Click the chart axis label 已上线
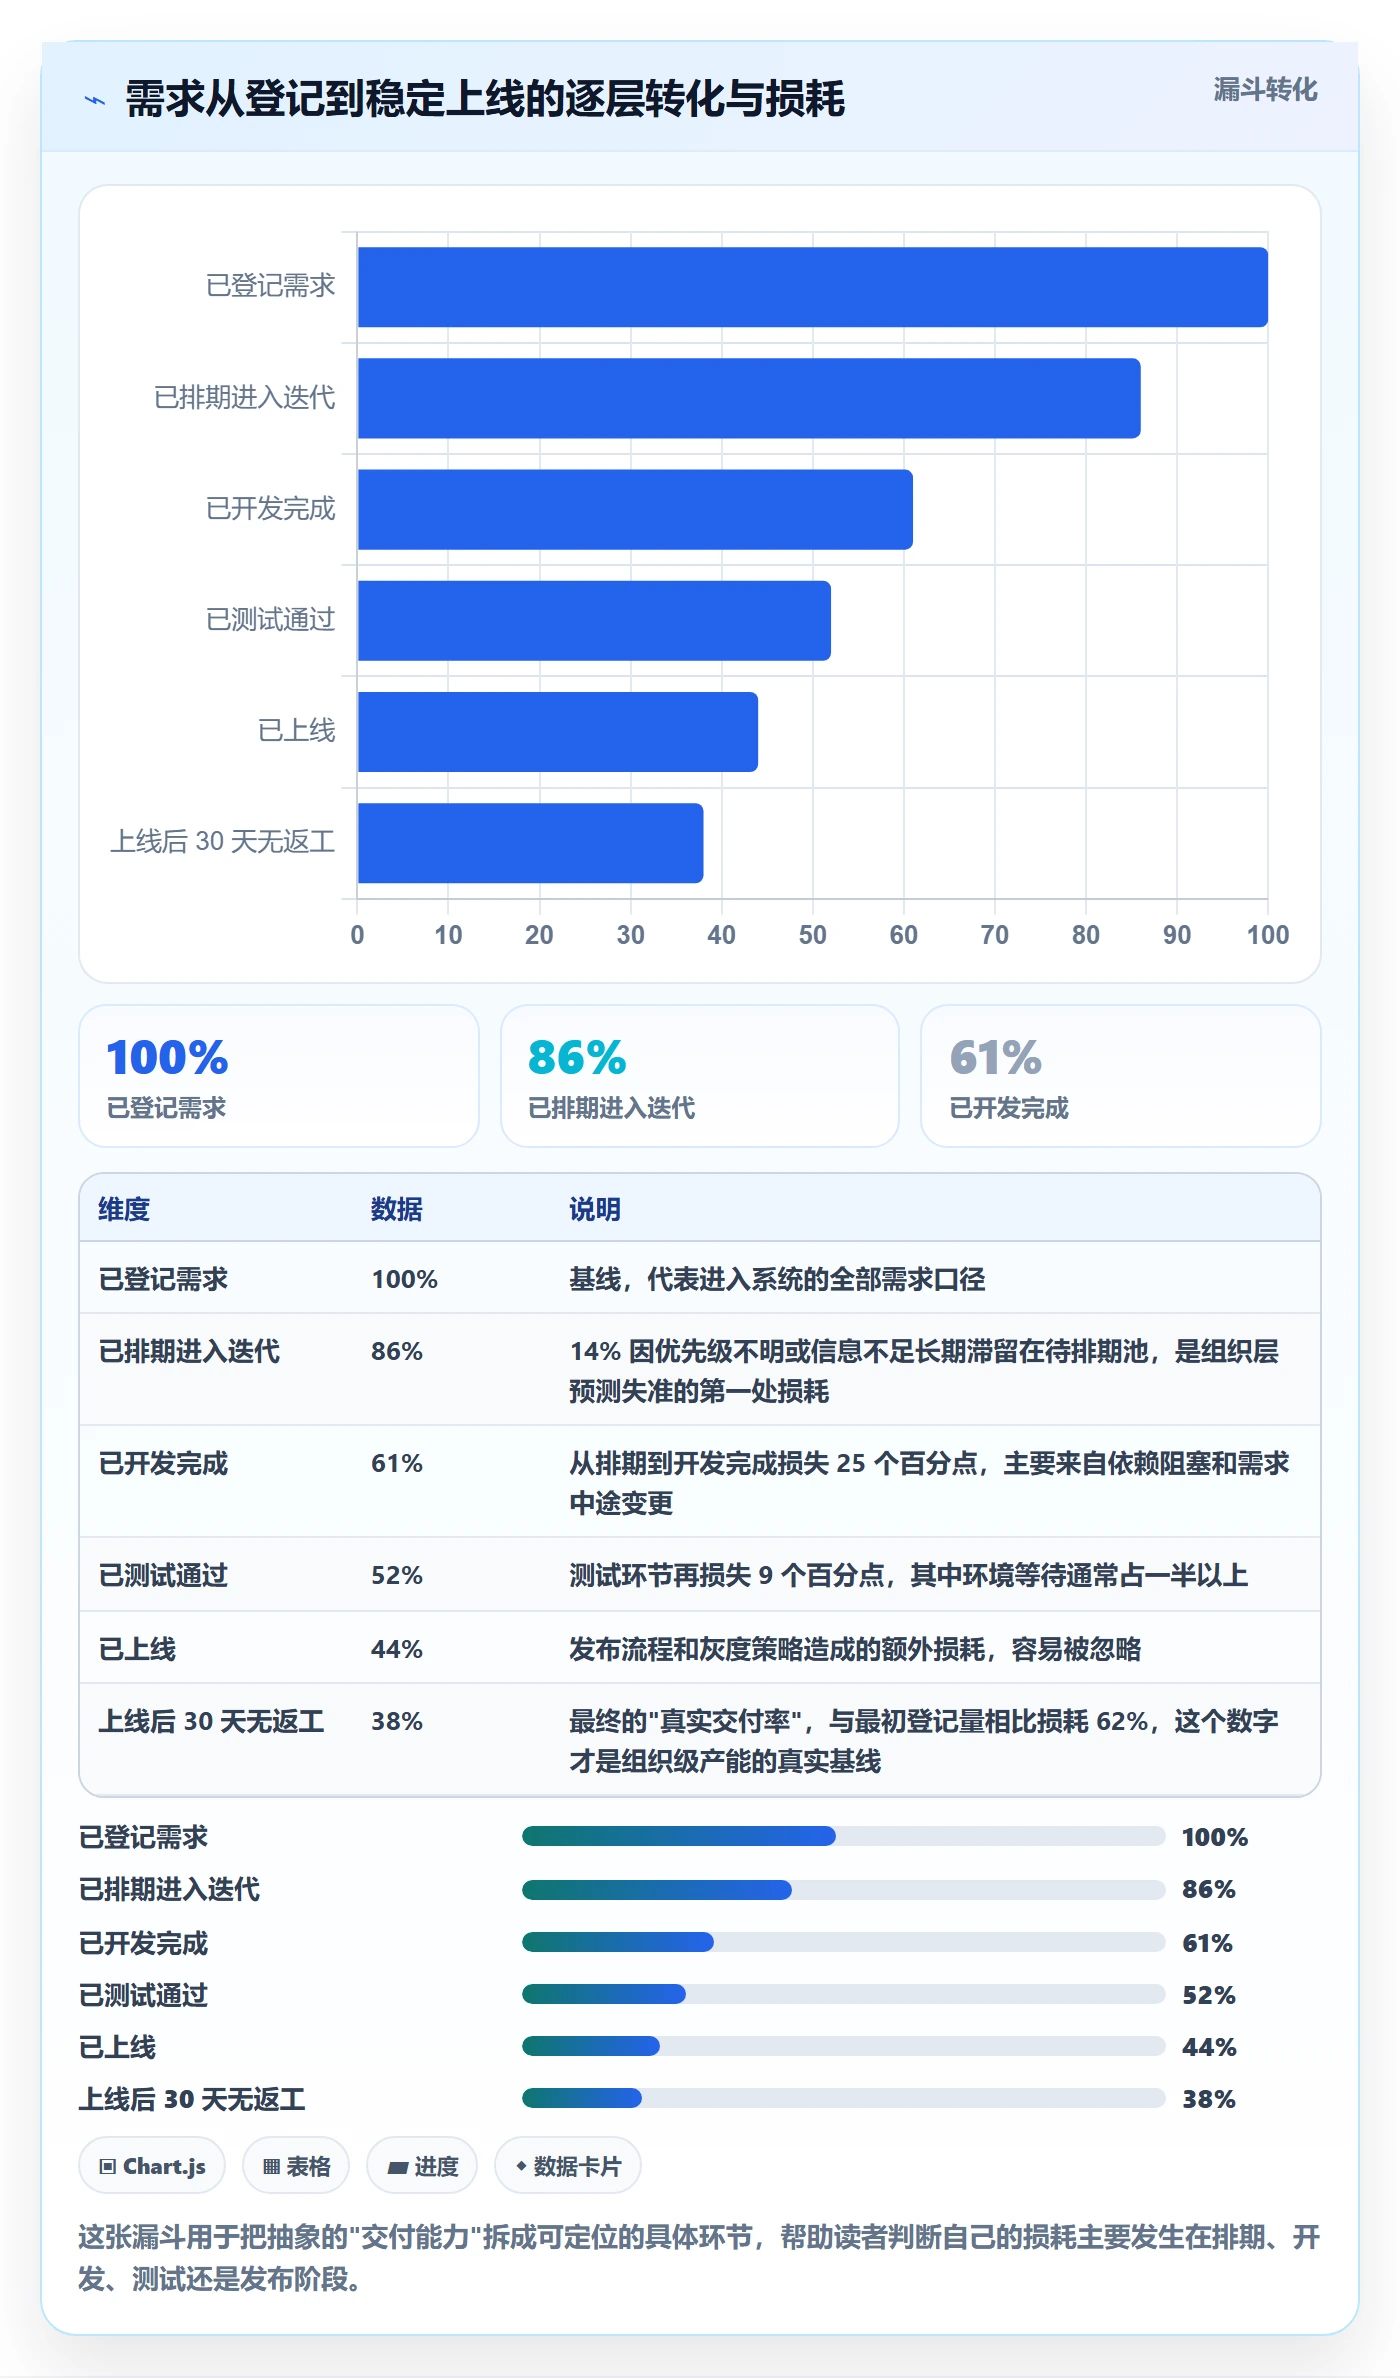1400x2378 pixels. click(x=296, y=731)
